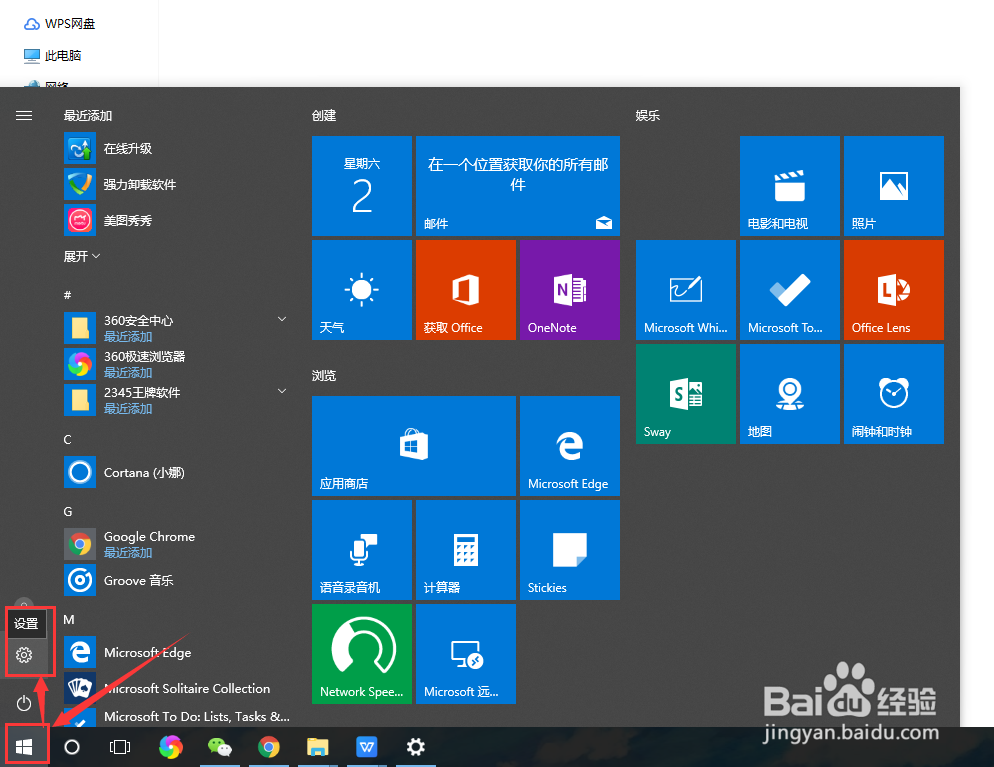
Task: Launch the Stickies tile
Action: tap(569, 549)
